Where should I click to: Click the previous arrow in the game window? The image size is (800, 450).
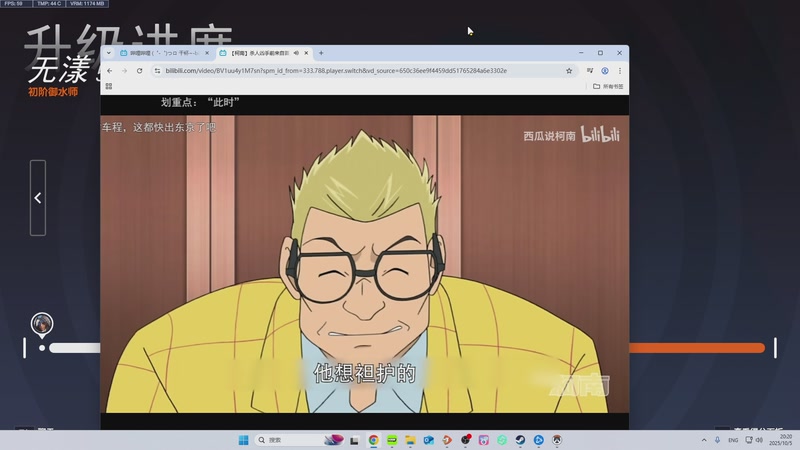coord(38,198)
